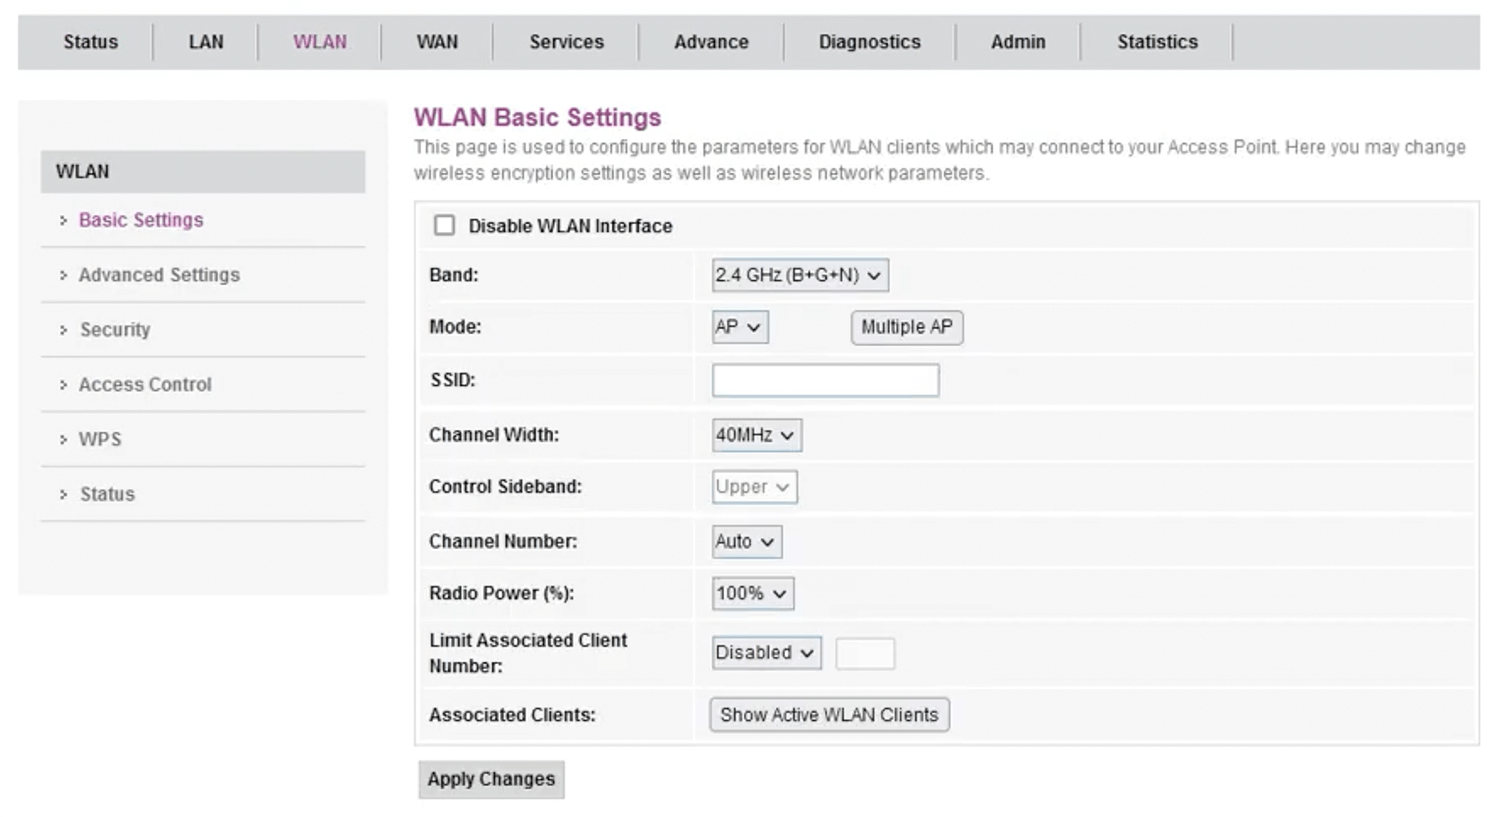Open the Channel Number dropdown
Viewport: 1500px width, 817px height.
tap(746, 541)
